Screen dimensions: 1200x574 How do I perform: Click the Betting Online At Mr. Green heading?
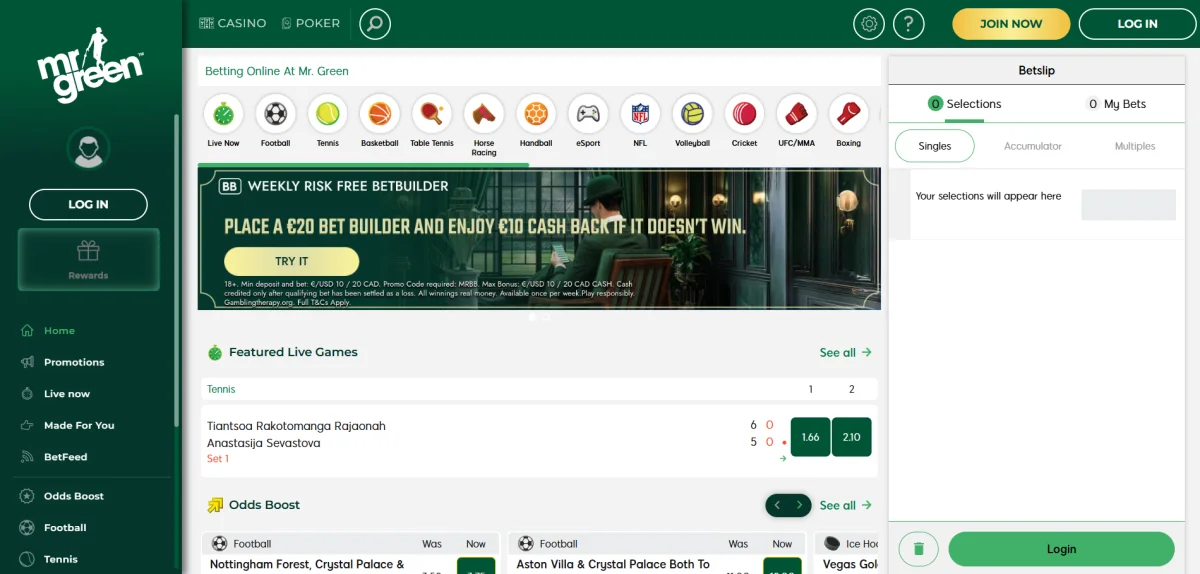[x=277, y=71]
